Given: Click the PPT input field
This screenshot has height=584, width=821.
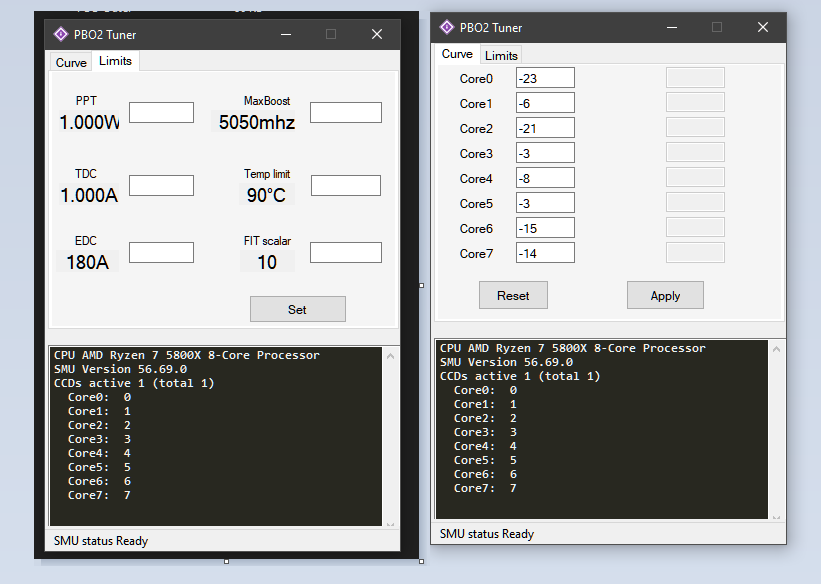Looking at the screenshot, I should coord(161,113).
